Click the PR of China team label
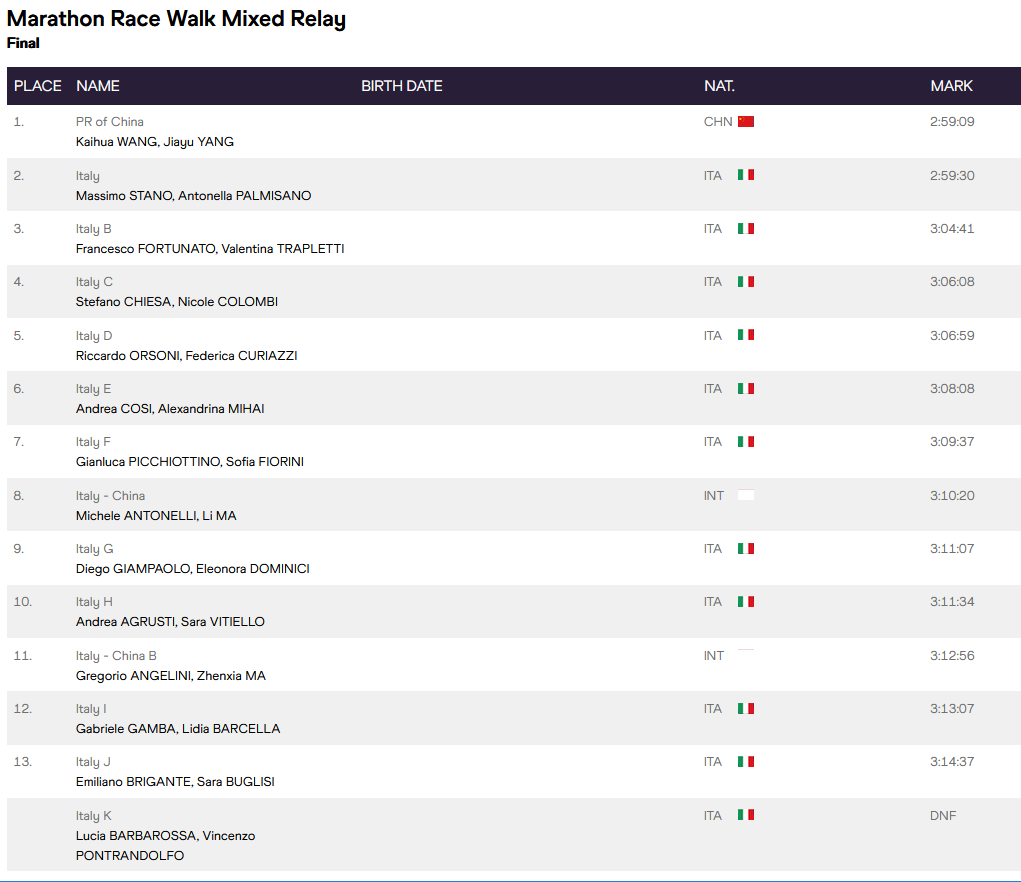The height and width of the screenshot is (882, 1021). click(x=109, y=122)
